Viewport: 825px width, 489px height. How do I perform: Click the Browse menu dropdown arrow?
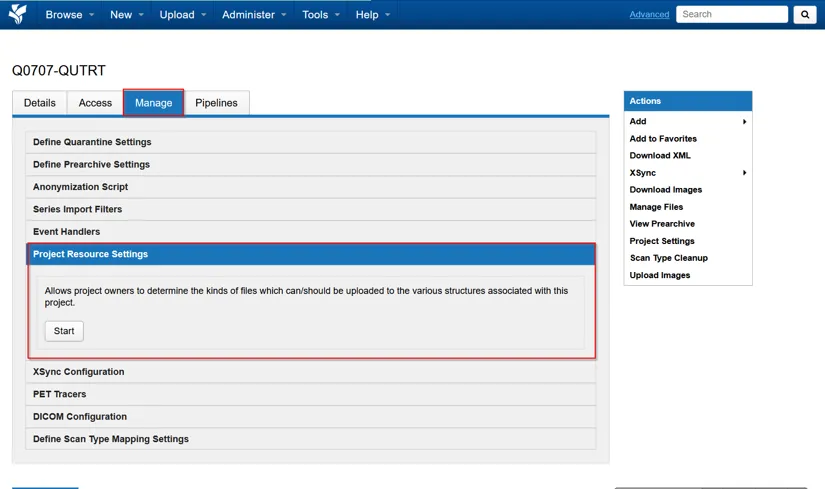tap(92, 15)
